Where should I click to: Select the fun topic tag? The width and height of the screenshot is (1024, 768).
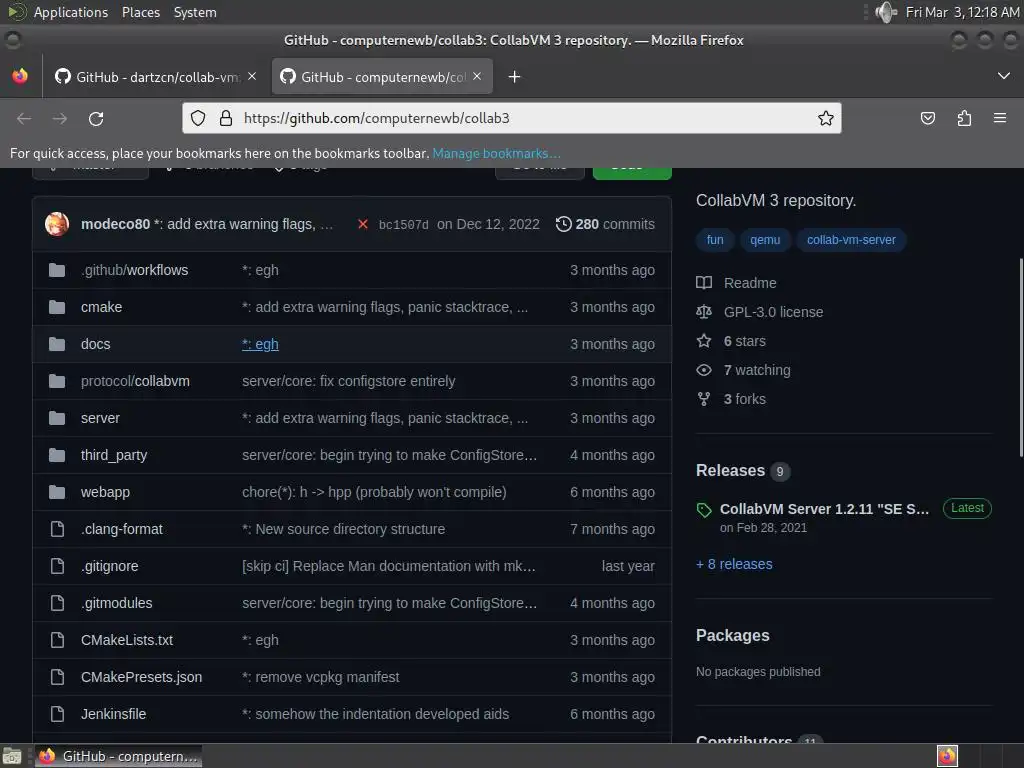715,240
